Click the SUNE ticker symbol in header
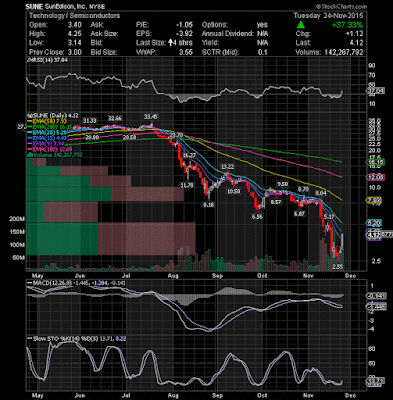Viewport: 393px width, 400px height. [33, 6]
